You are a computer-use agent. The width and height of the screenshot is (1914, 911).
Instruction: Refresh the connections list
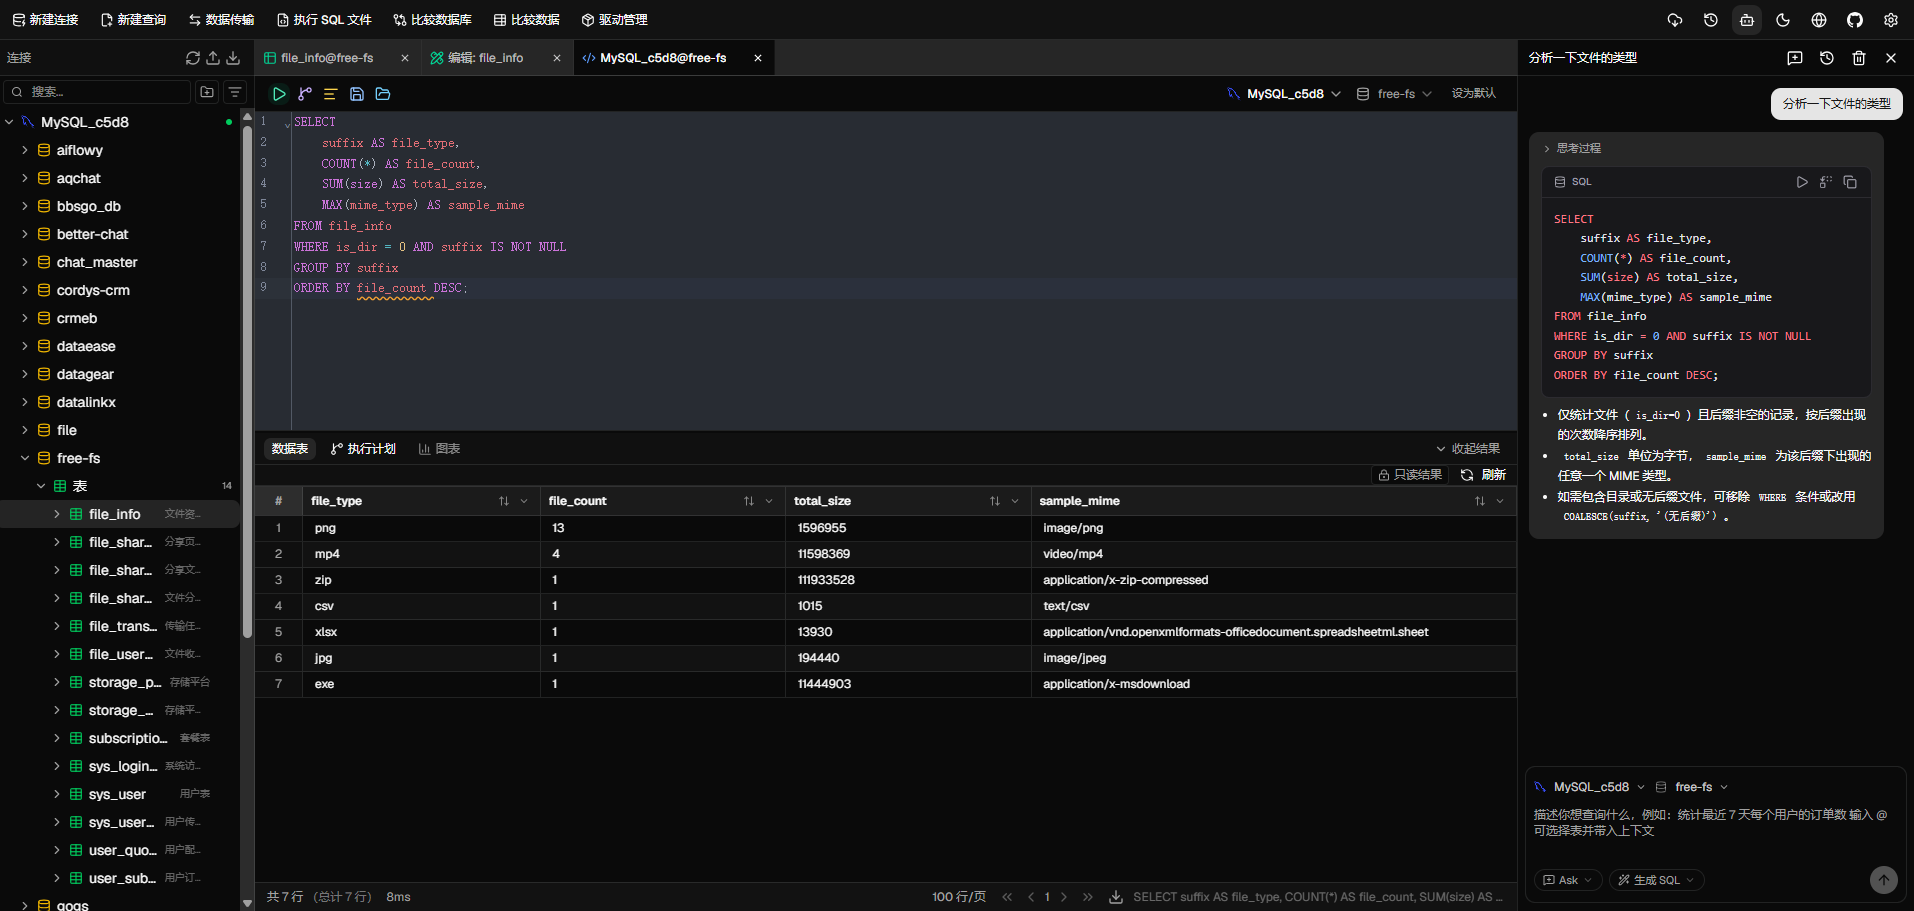tap(193, 58)
